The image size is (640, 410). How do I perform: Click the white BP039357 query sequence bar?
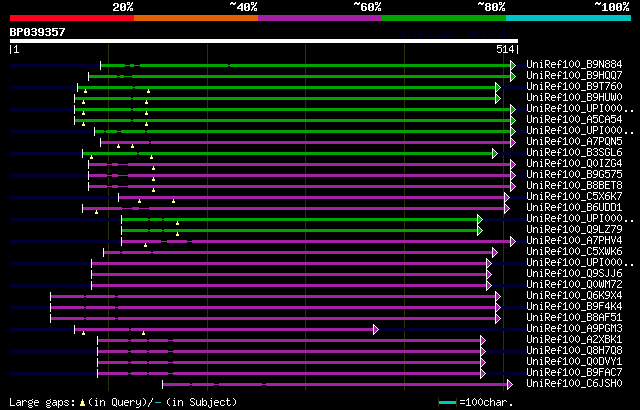pyautogui.click(x=264, y=41)
